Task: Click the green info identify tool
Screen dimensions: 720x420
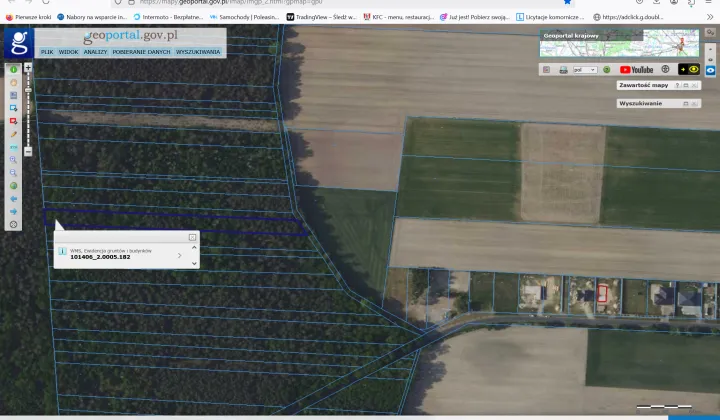Action: coord(14,70)
